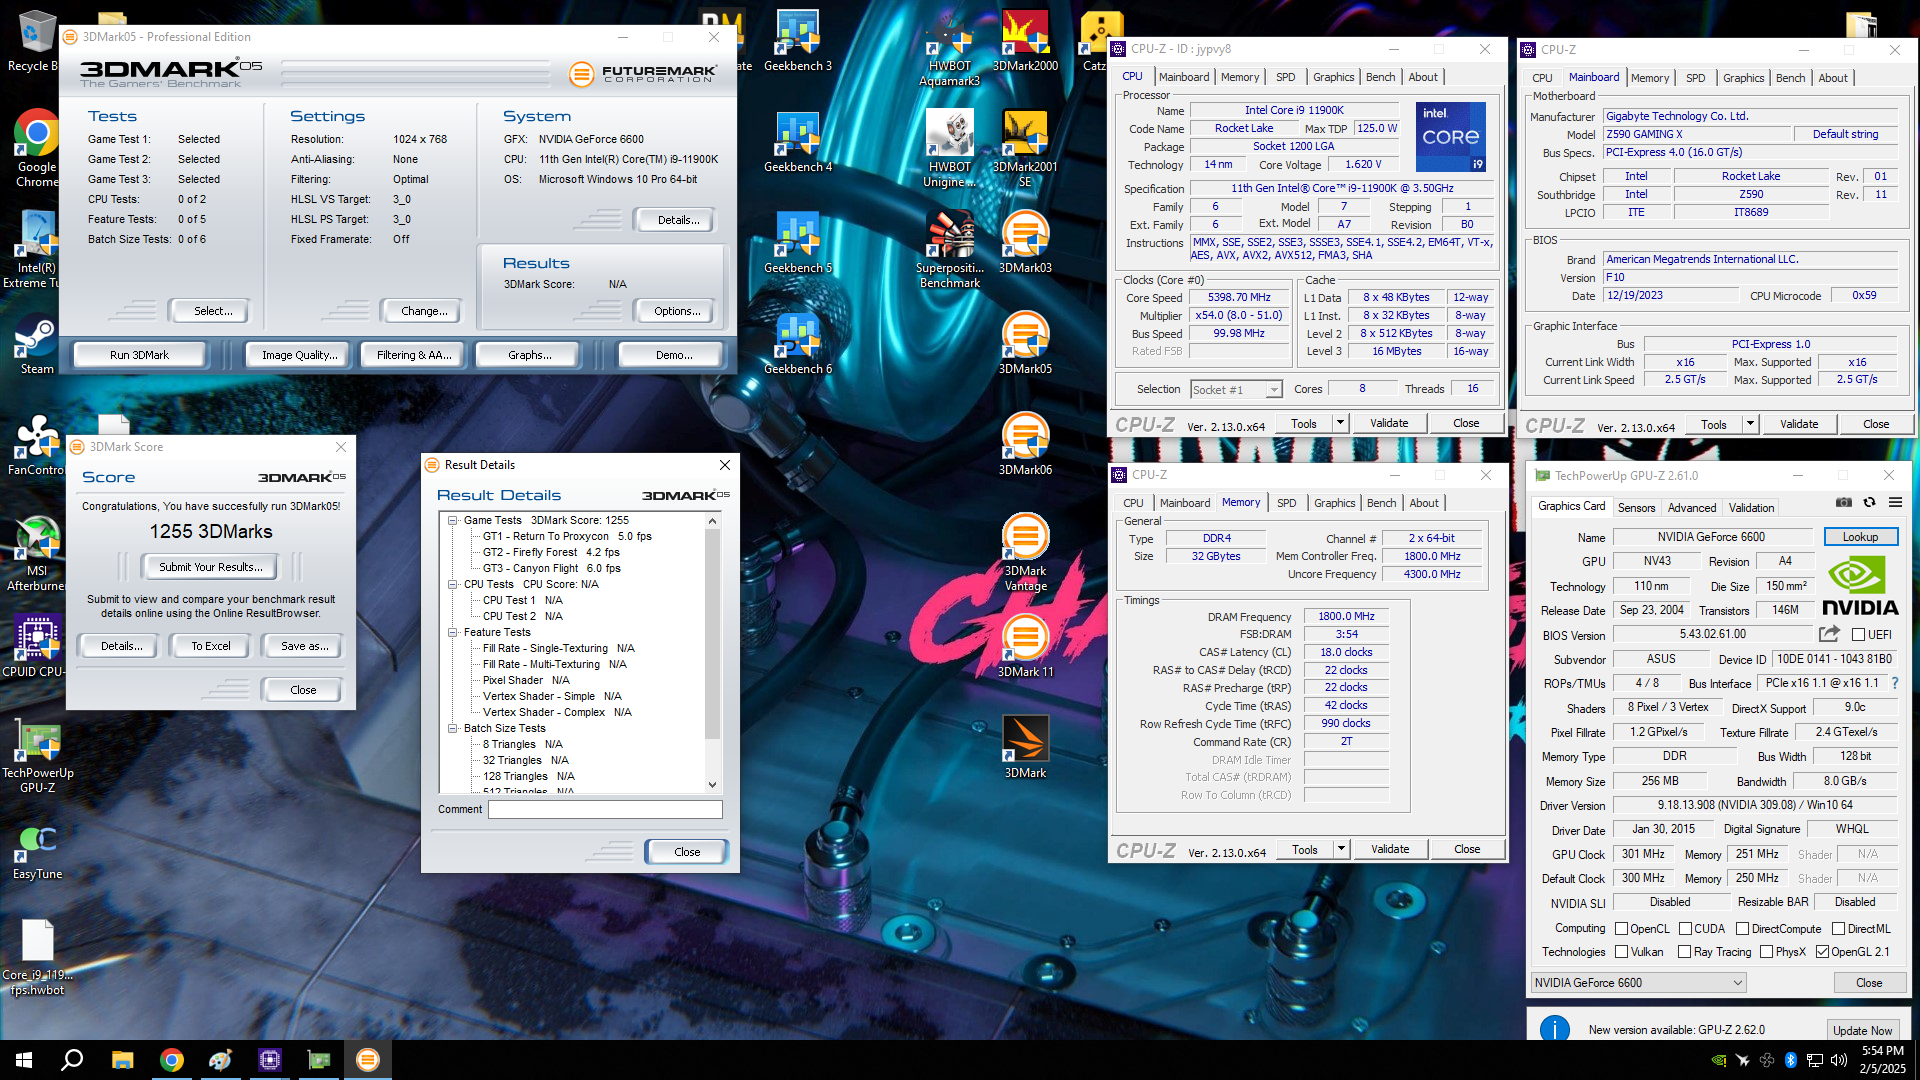Open the Sensors tab in GPU-Z
This screenshot has width=1920, height=1080.
[1636, 508]
